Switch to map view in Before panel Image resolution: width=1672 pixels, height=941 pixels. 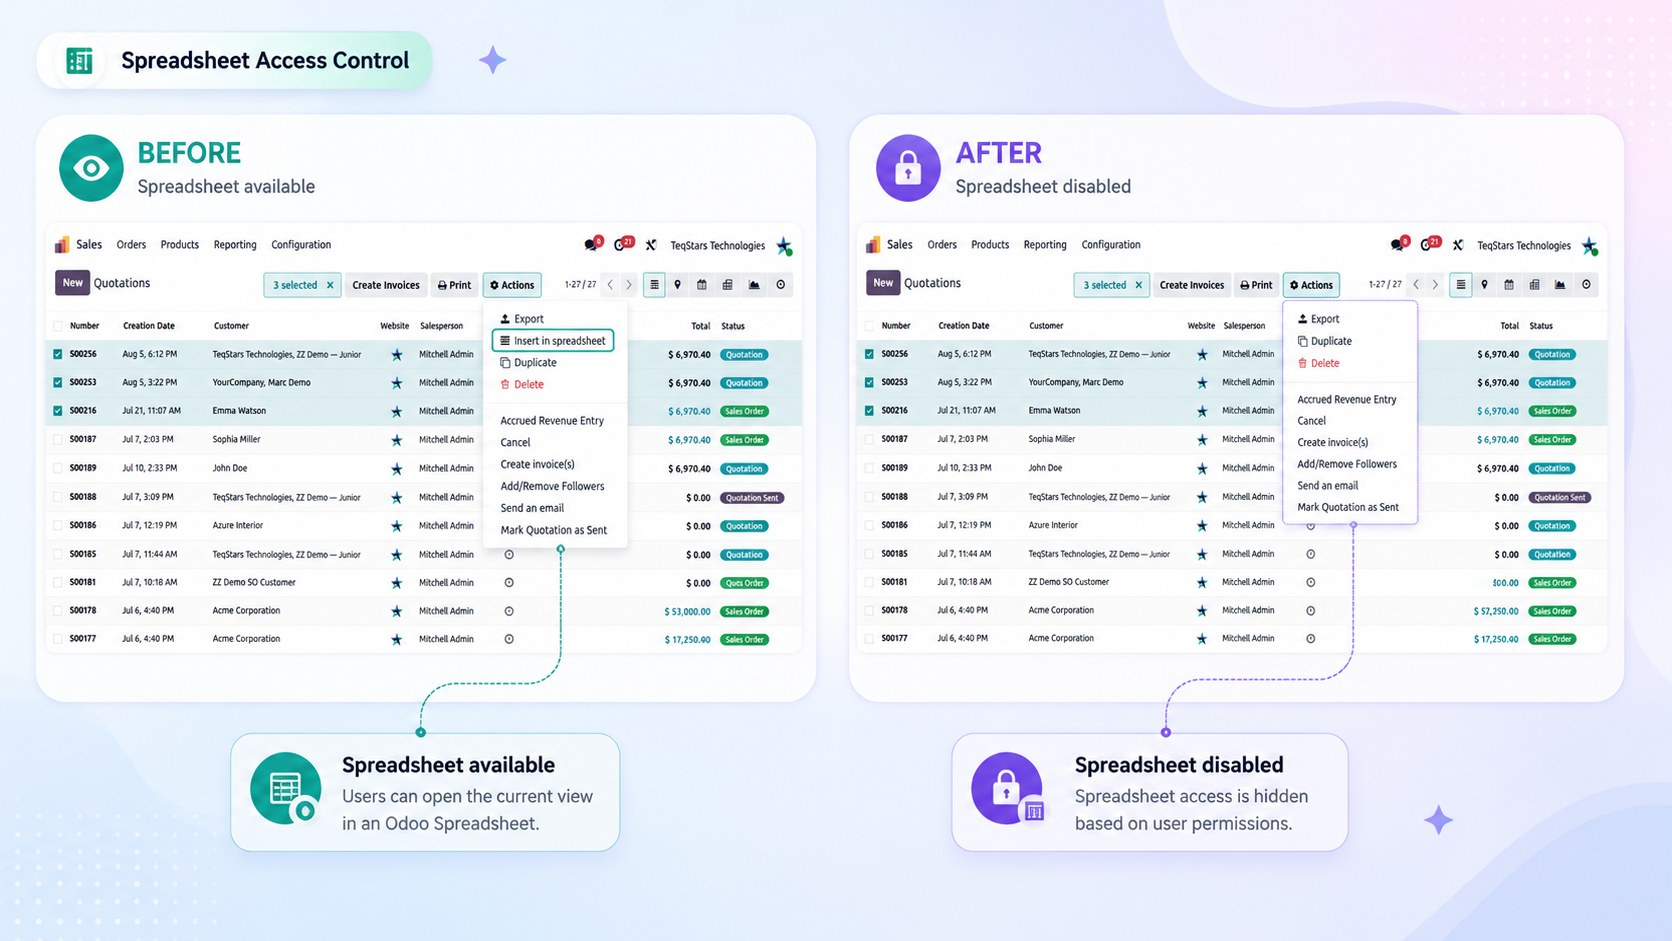(678, 285)
